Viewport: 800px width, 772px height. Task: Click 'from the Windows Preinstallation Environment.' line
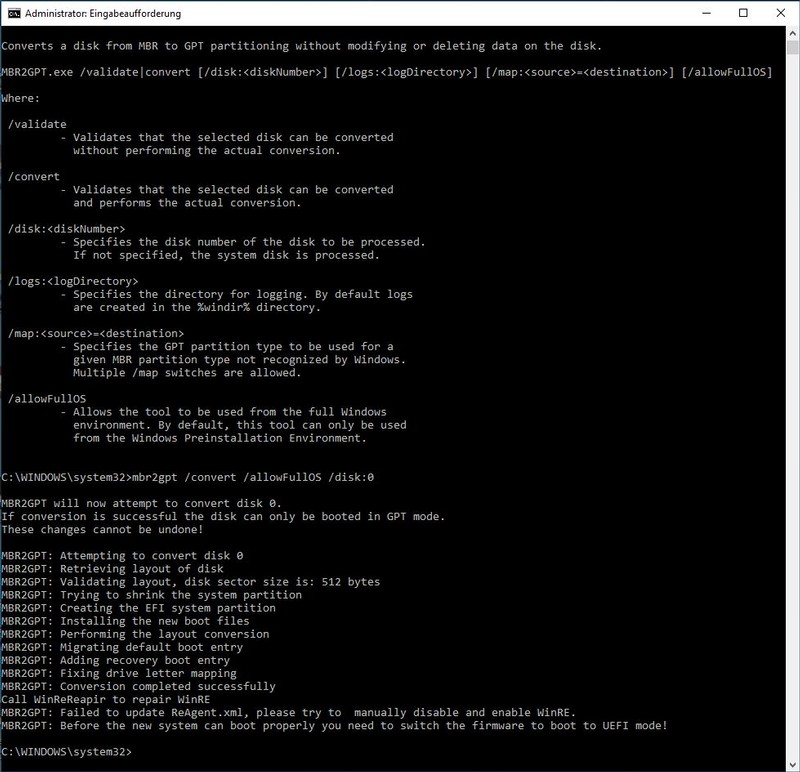click(219, 438)
